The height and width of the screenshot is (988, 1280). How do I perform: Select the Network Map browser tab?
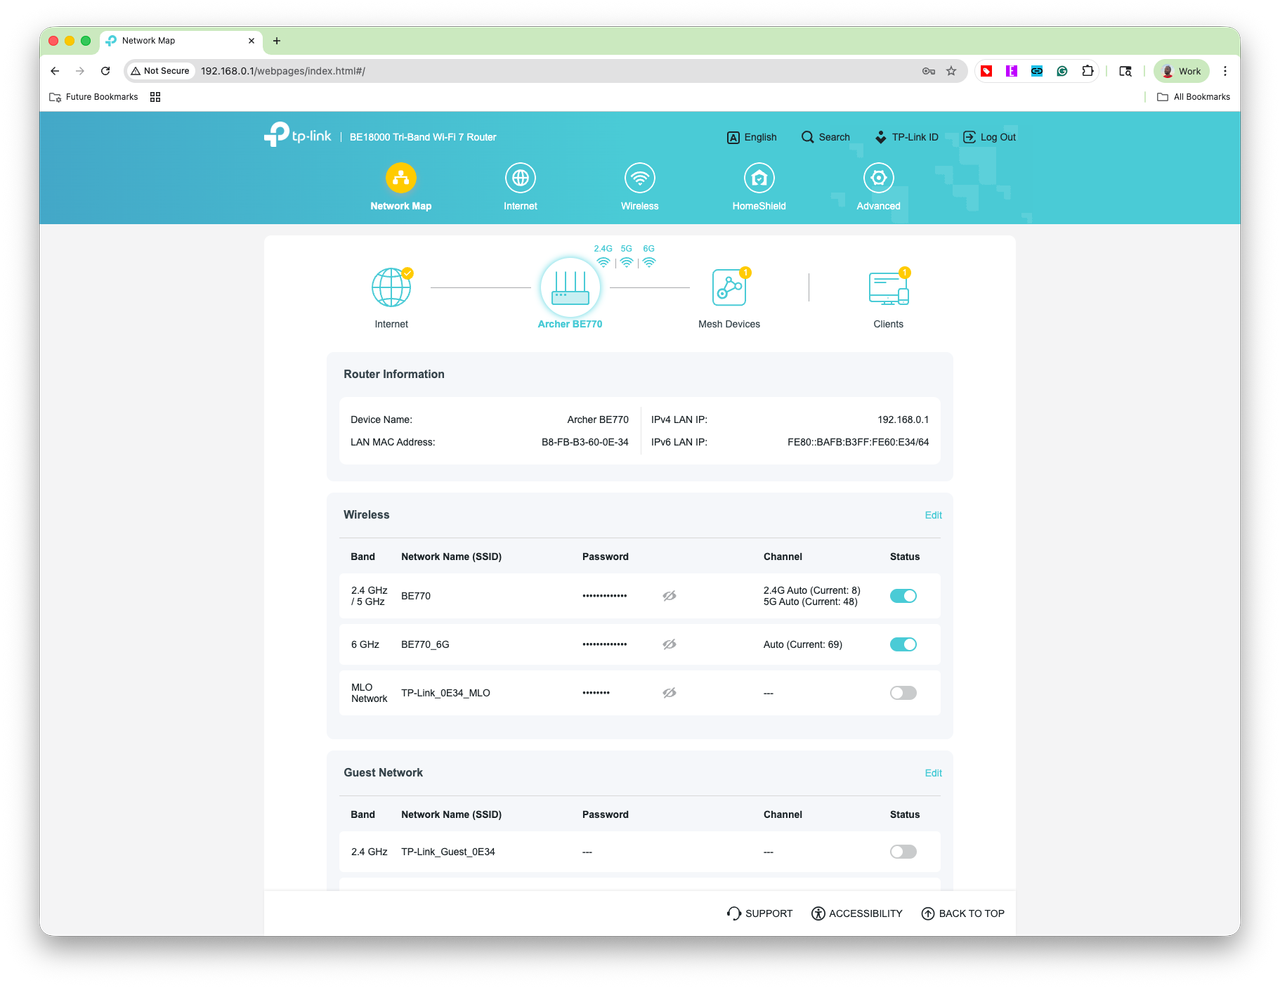[180, 41]
